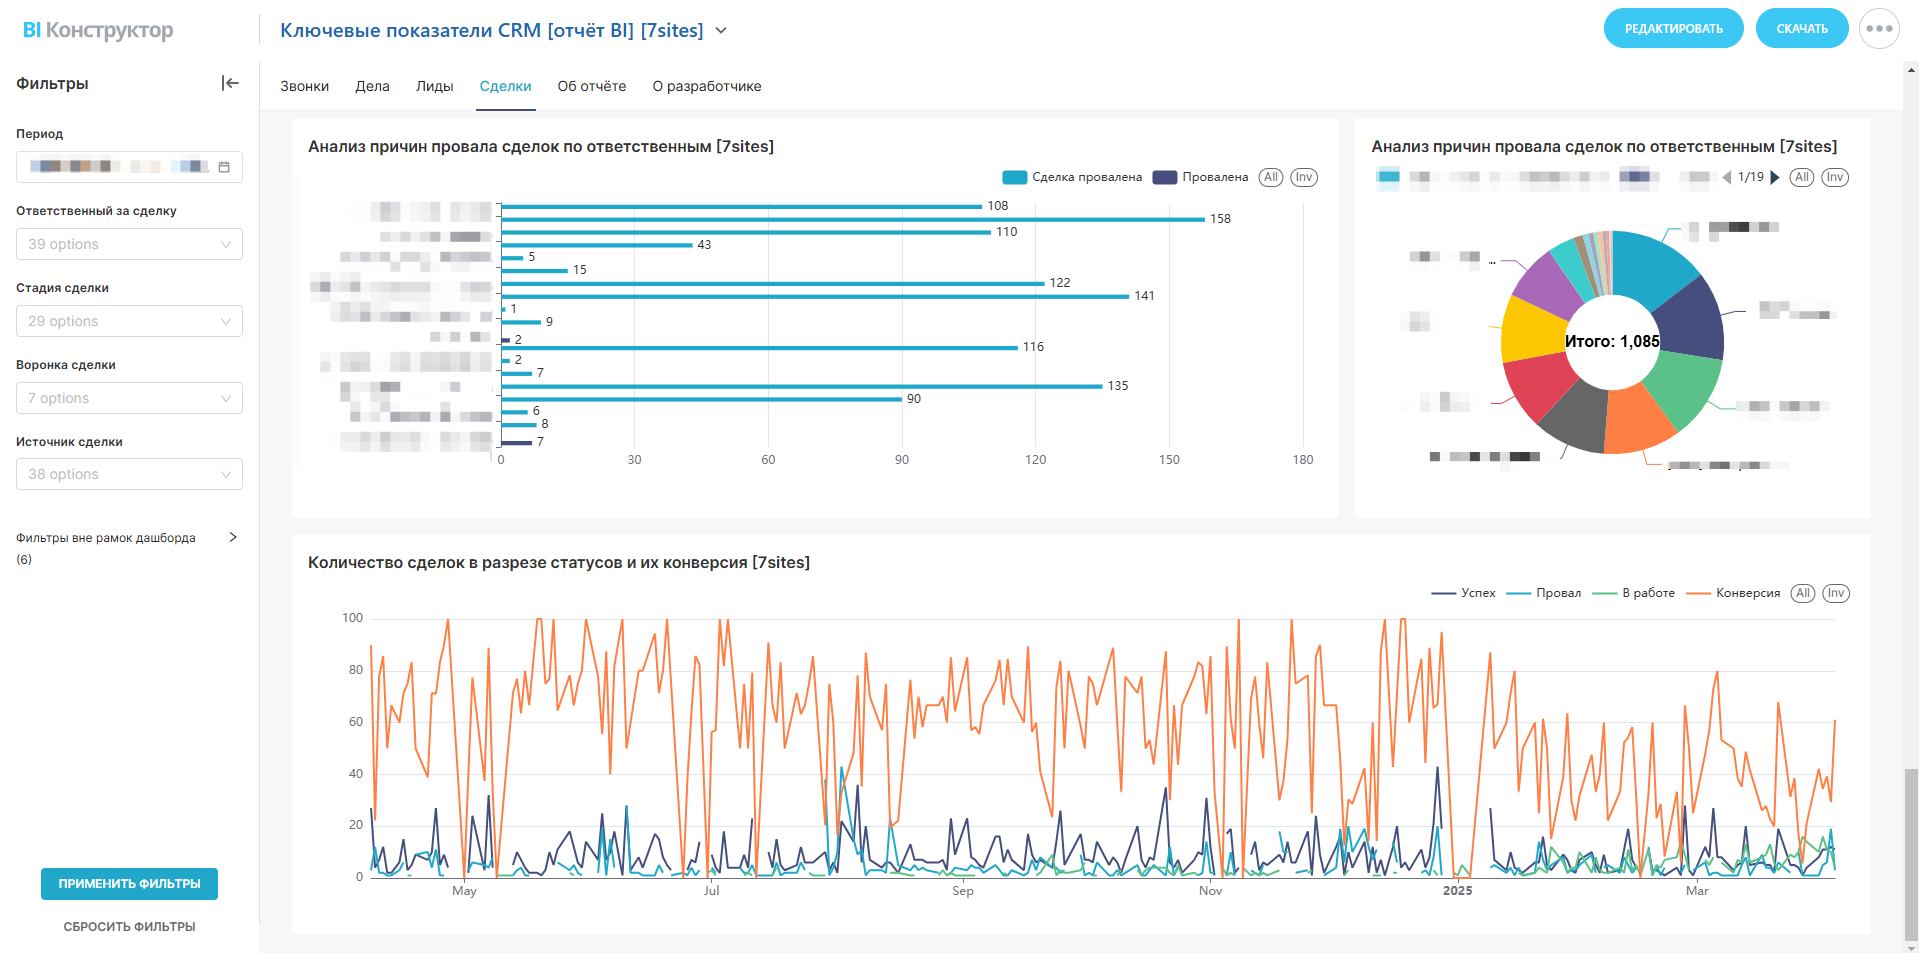This screenshot has height=953, width=1919.
Task: Open Ответственный за сделку dropdown
Action: tap(129, 244)
